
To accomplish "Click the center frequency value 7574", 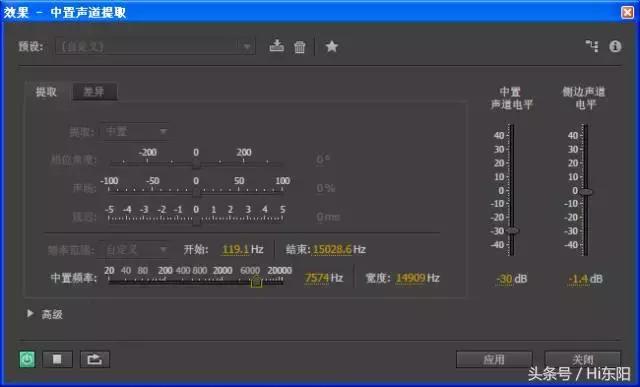I will pos(317,278).
